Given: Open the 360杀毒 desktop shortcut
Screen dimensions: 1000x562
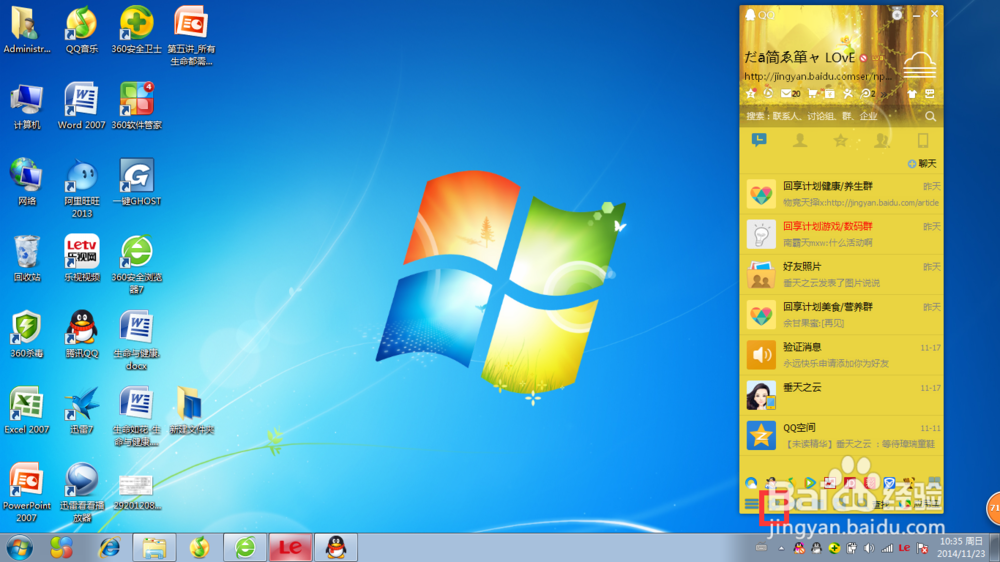Looking at the screenshot, I should [27, 334].
